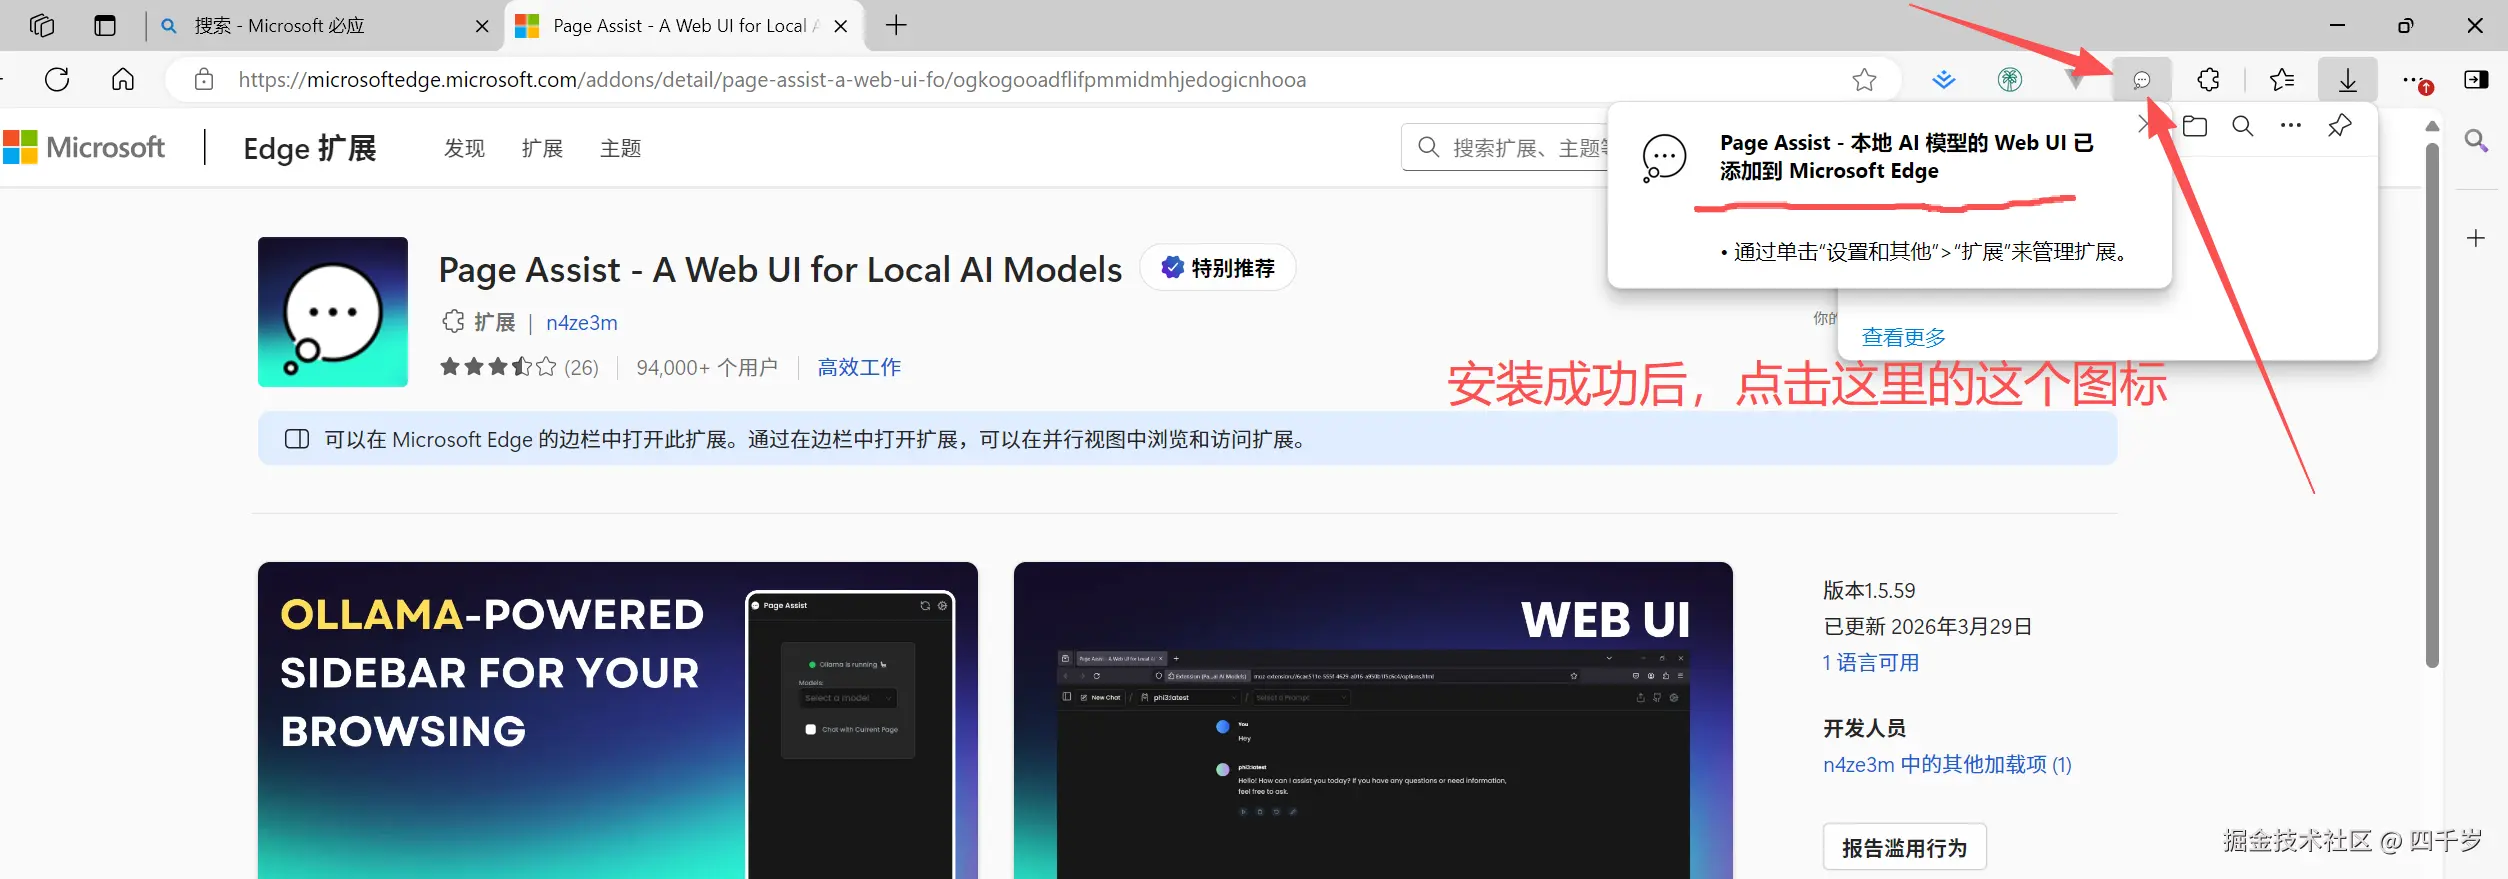The height and width of the screenshot is (879, 2508).
Task: Click the scrollbar up arrow
Action: tap(2432, 126)
